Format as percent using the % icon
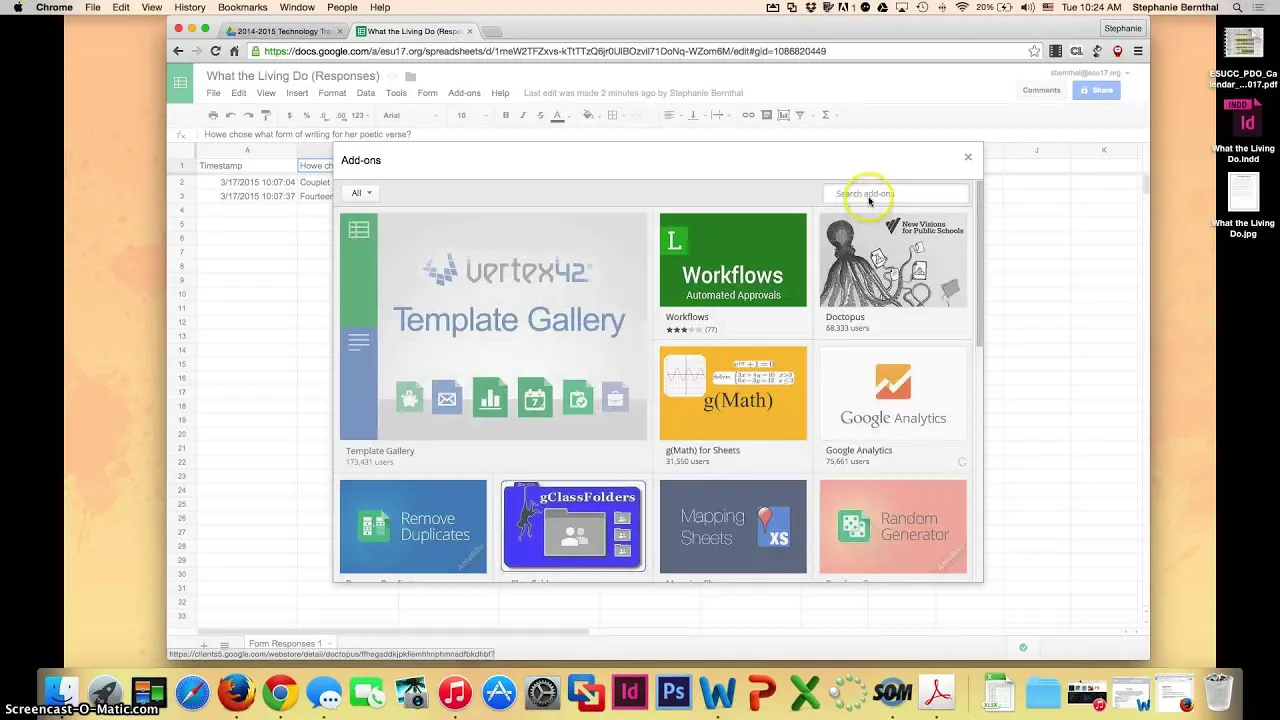The height and width of the screenshot is (720, 1280). 306,115
